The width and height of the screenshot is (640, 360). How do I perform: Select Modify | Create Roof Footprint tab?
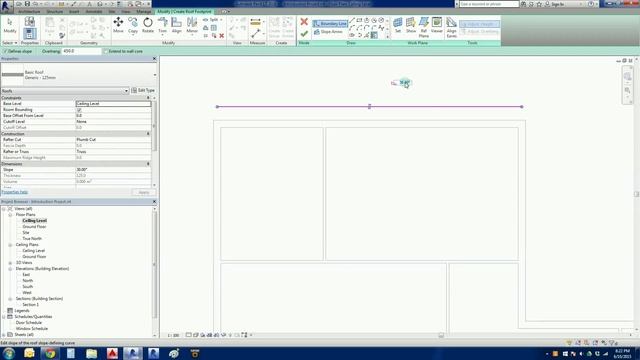184,11
